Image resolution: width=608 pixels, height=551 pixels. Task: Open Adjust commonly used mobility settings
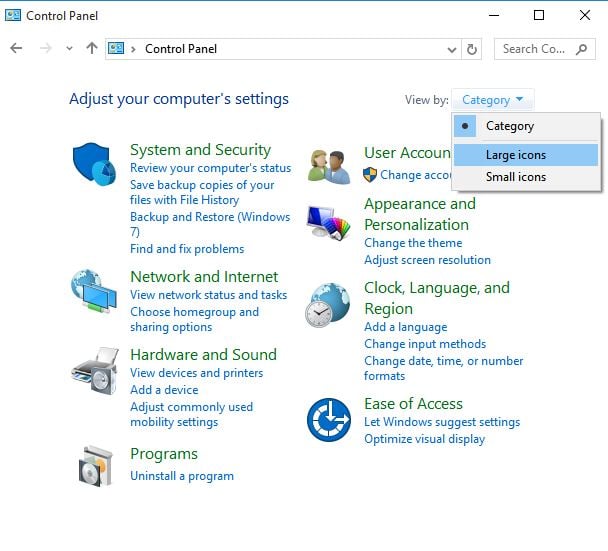(x=191, y=415)
